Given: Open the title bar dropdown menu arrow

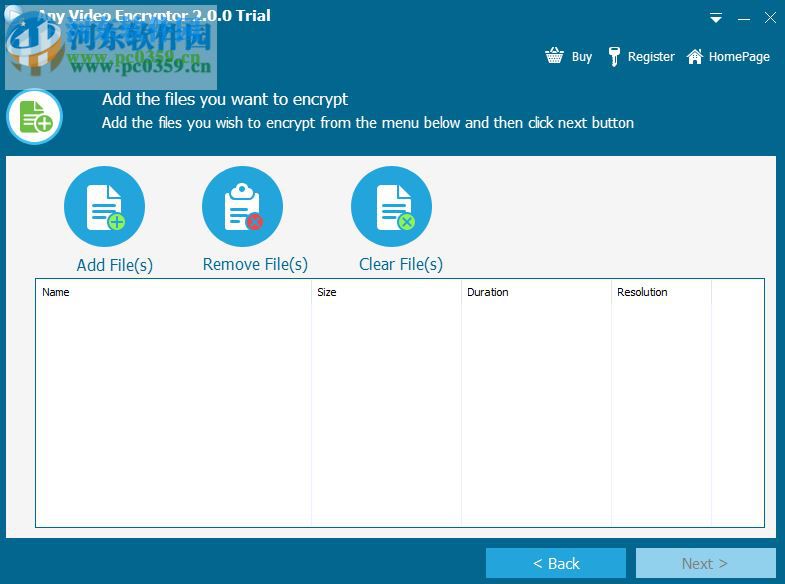Looking at the screenshot, I should click(x=716, y=19).
